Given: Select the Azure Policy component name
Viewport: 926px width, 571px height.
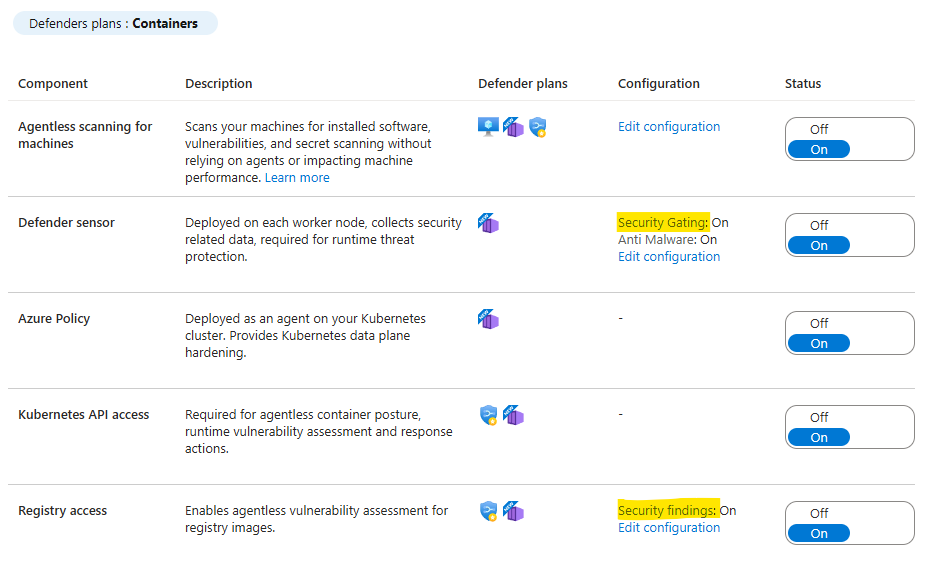Looking at the screenshot, I should 54,319.
